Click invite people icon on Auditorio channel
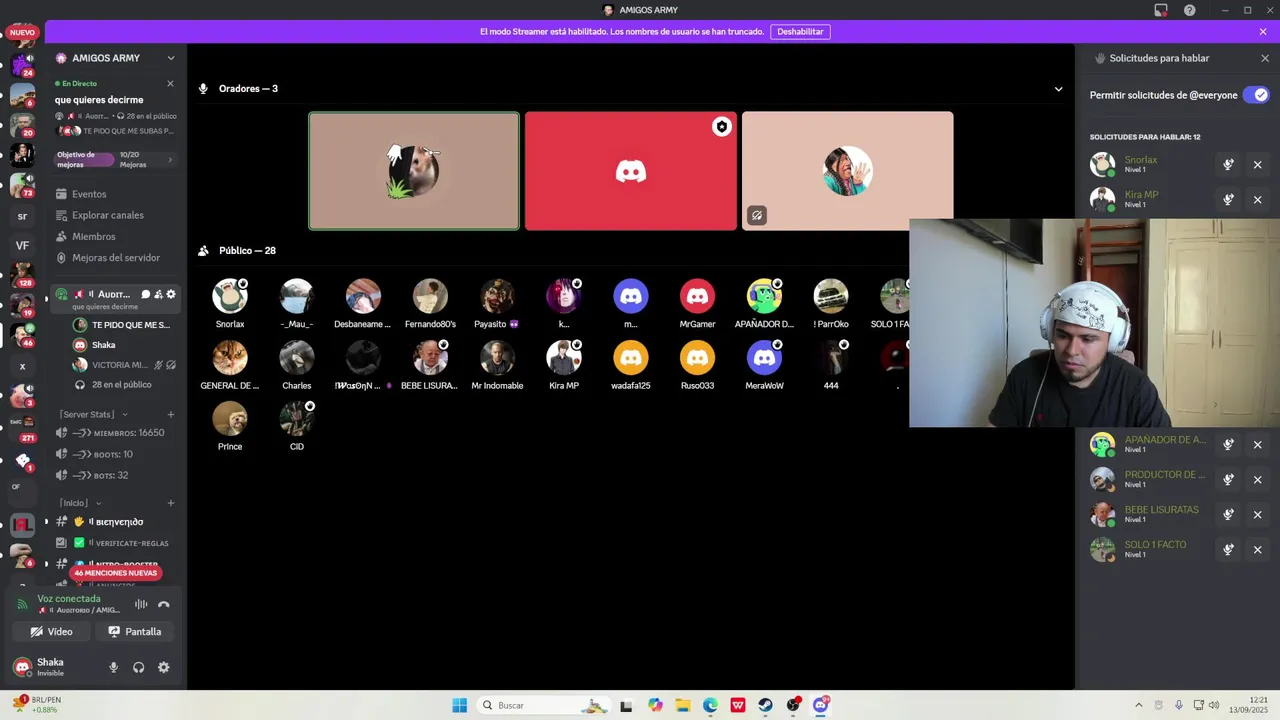The height and width of the screenshot is (720, 1280). [158, 294]
